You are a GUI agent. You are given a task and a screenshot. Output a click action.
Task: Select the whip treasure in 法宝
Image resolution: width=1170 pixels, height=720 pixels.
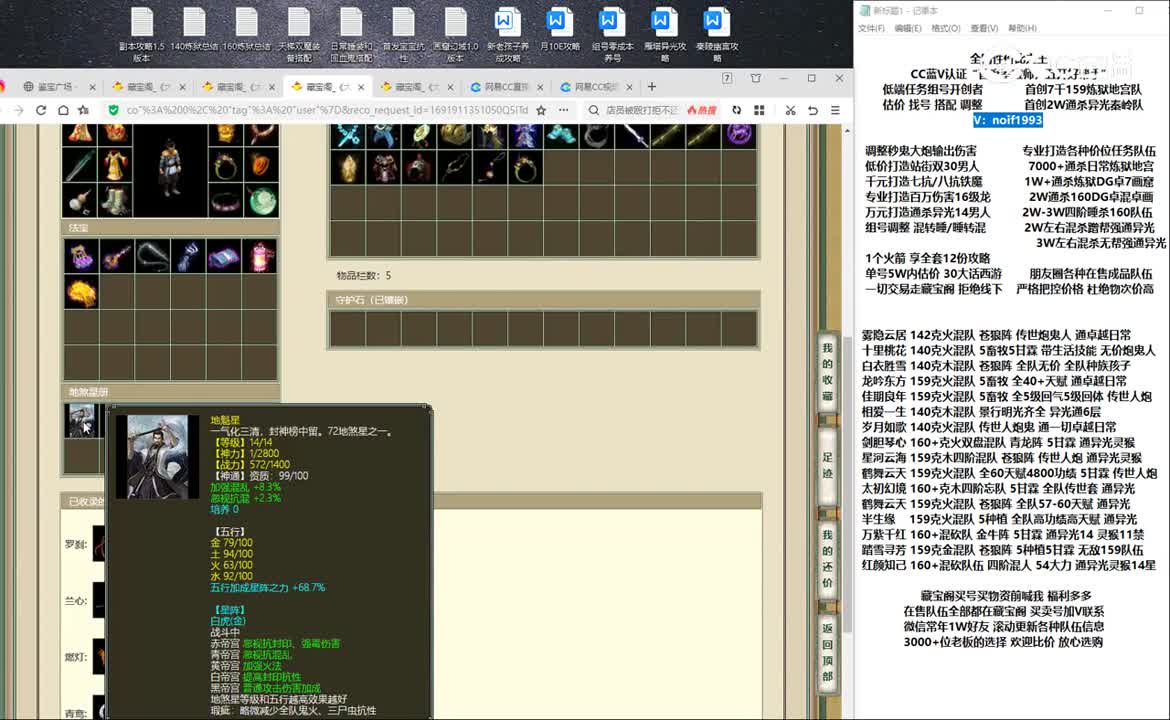[152, 257]
